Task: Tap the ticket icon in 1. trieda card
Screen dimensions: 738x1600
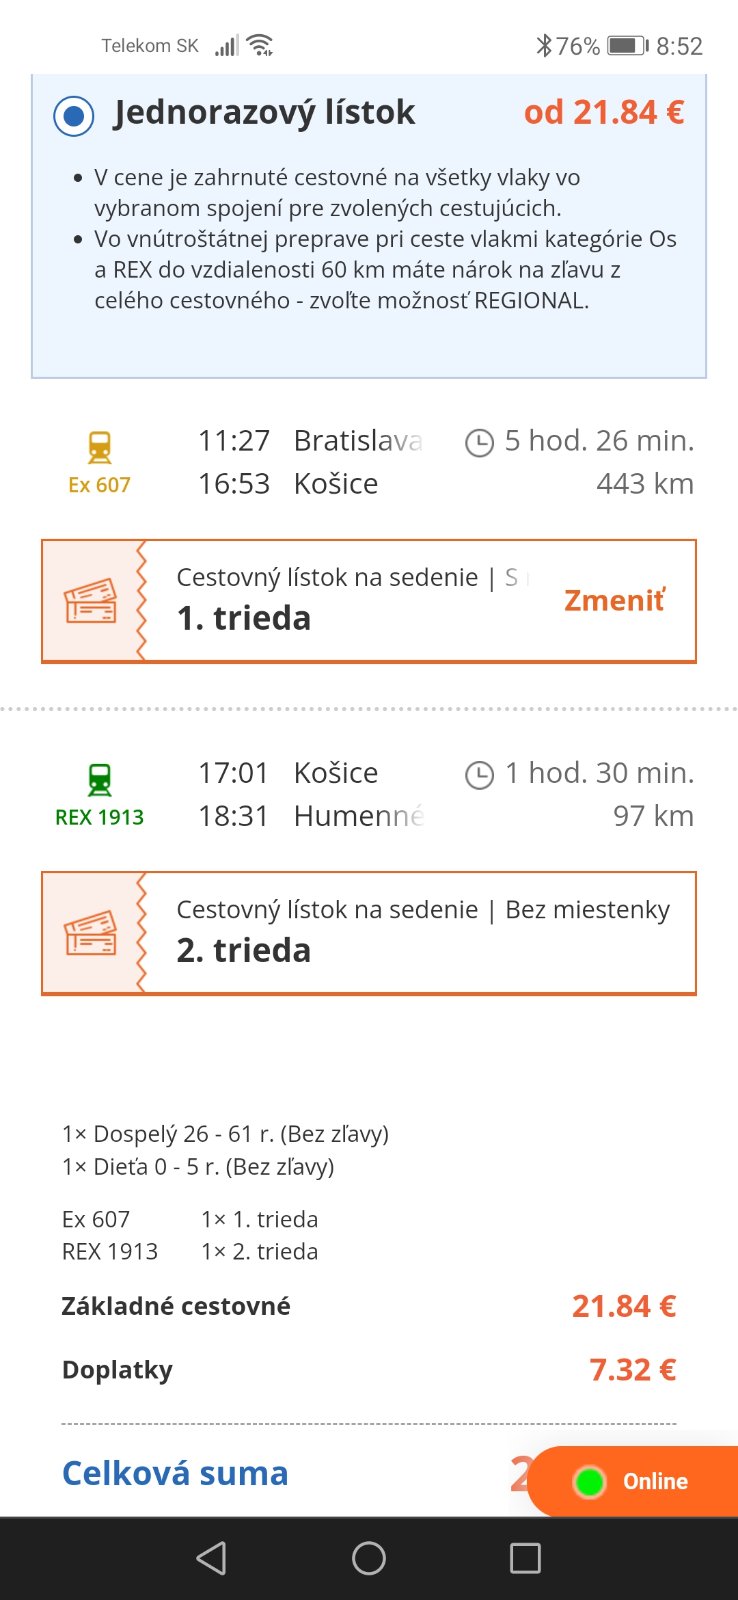Action: pyautogui.click(x=91, y=601)
